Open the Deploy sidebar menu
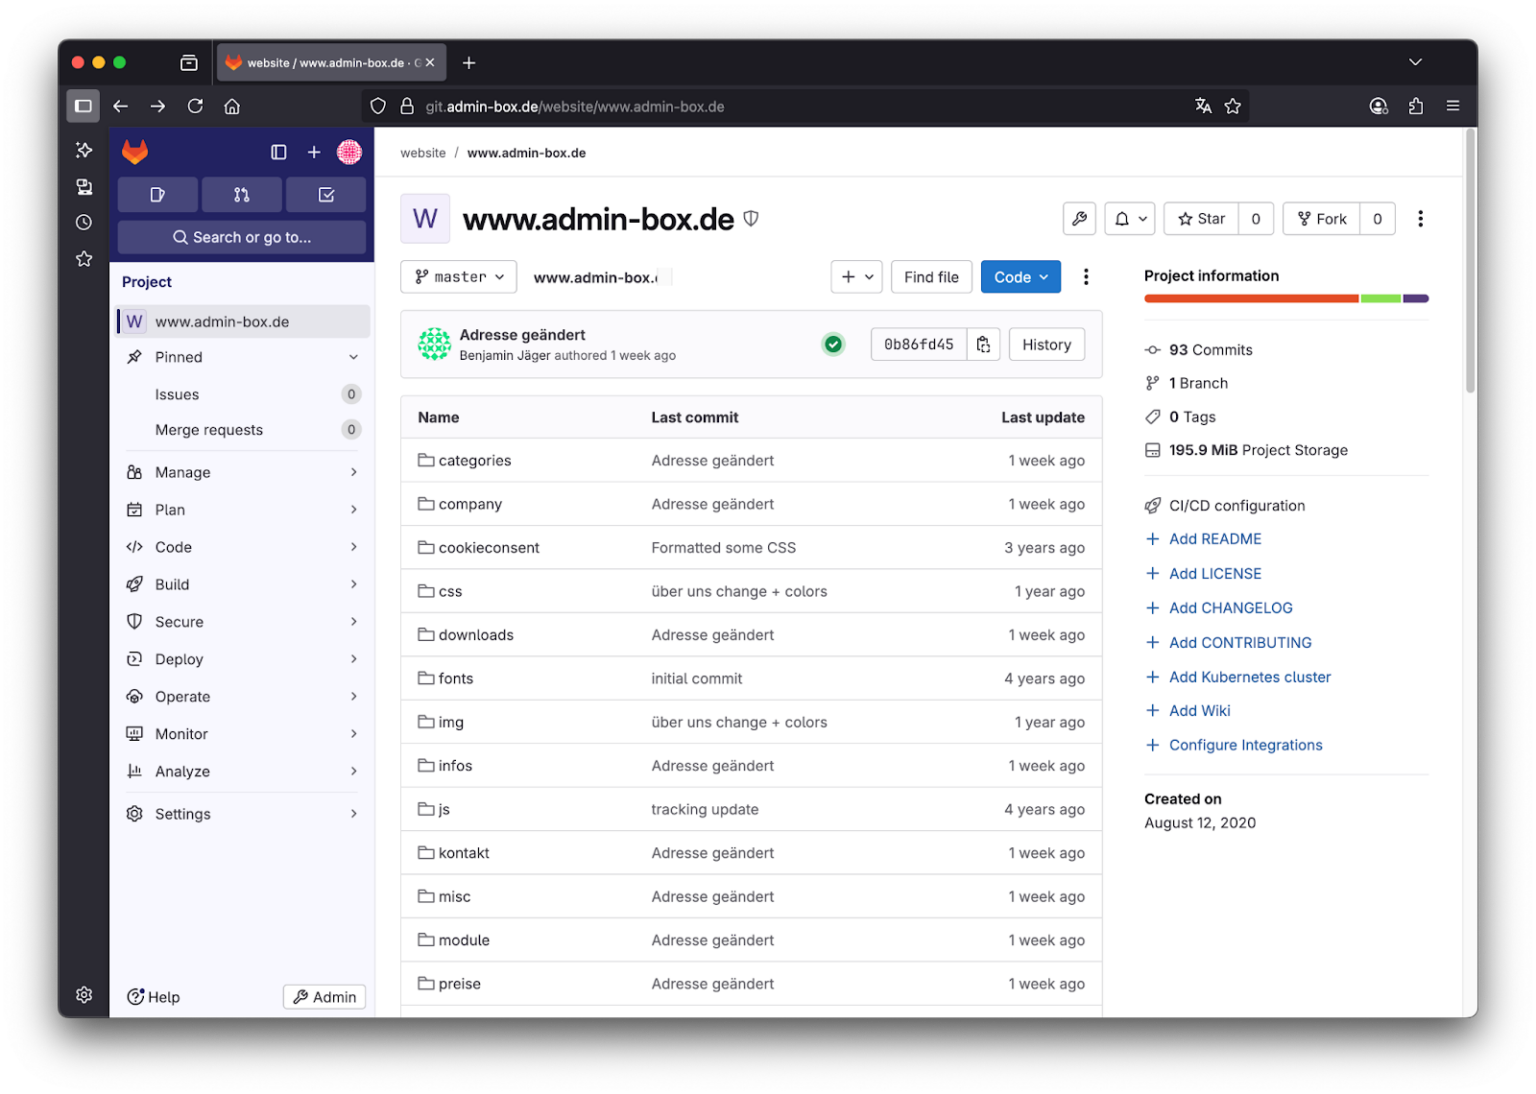 point(243,659)
